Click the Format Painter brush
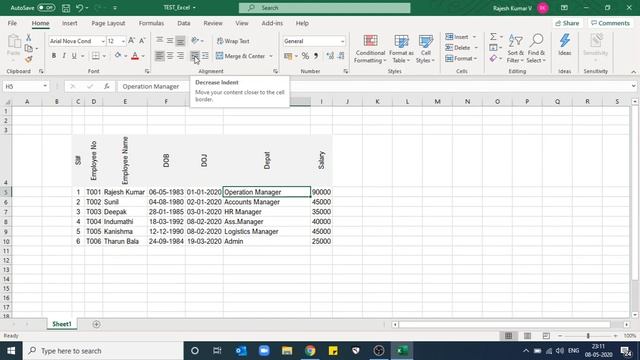Screen dimensions: 640x360 (29, 60)
